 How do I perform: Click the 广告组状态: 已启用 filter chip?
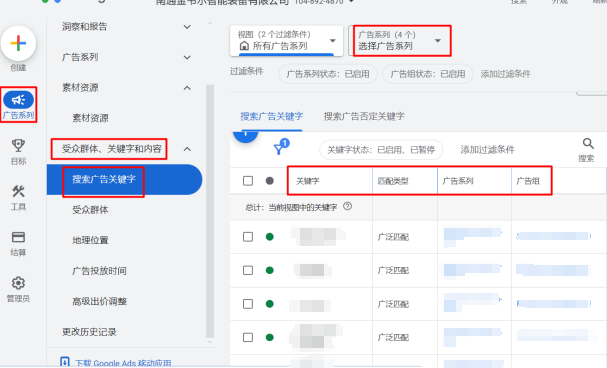427,74
